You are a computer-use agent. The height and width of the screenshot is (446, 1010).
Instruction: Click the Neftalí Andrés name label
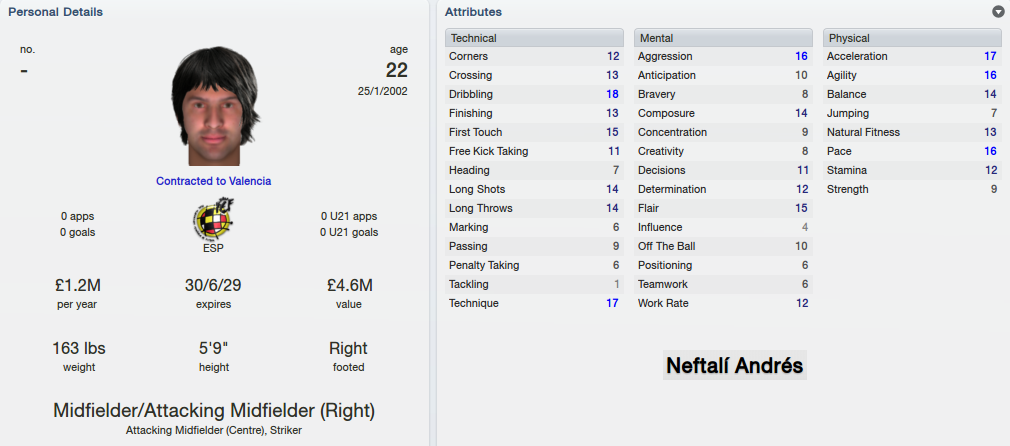734,365
